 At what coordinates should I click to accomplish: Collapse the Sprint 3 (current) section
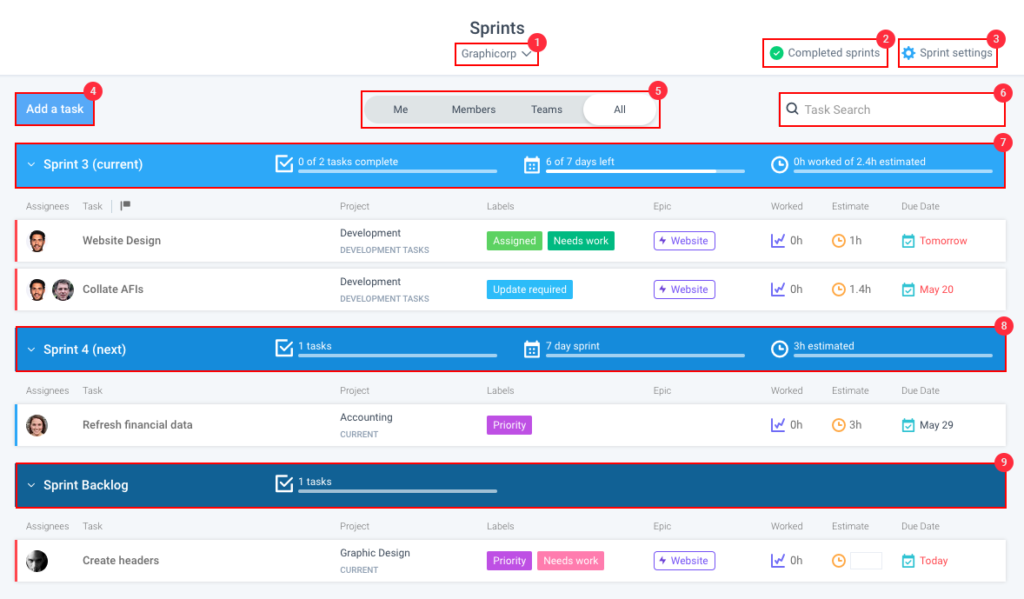[31, 165]
